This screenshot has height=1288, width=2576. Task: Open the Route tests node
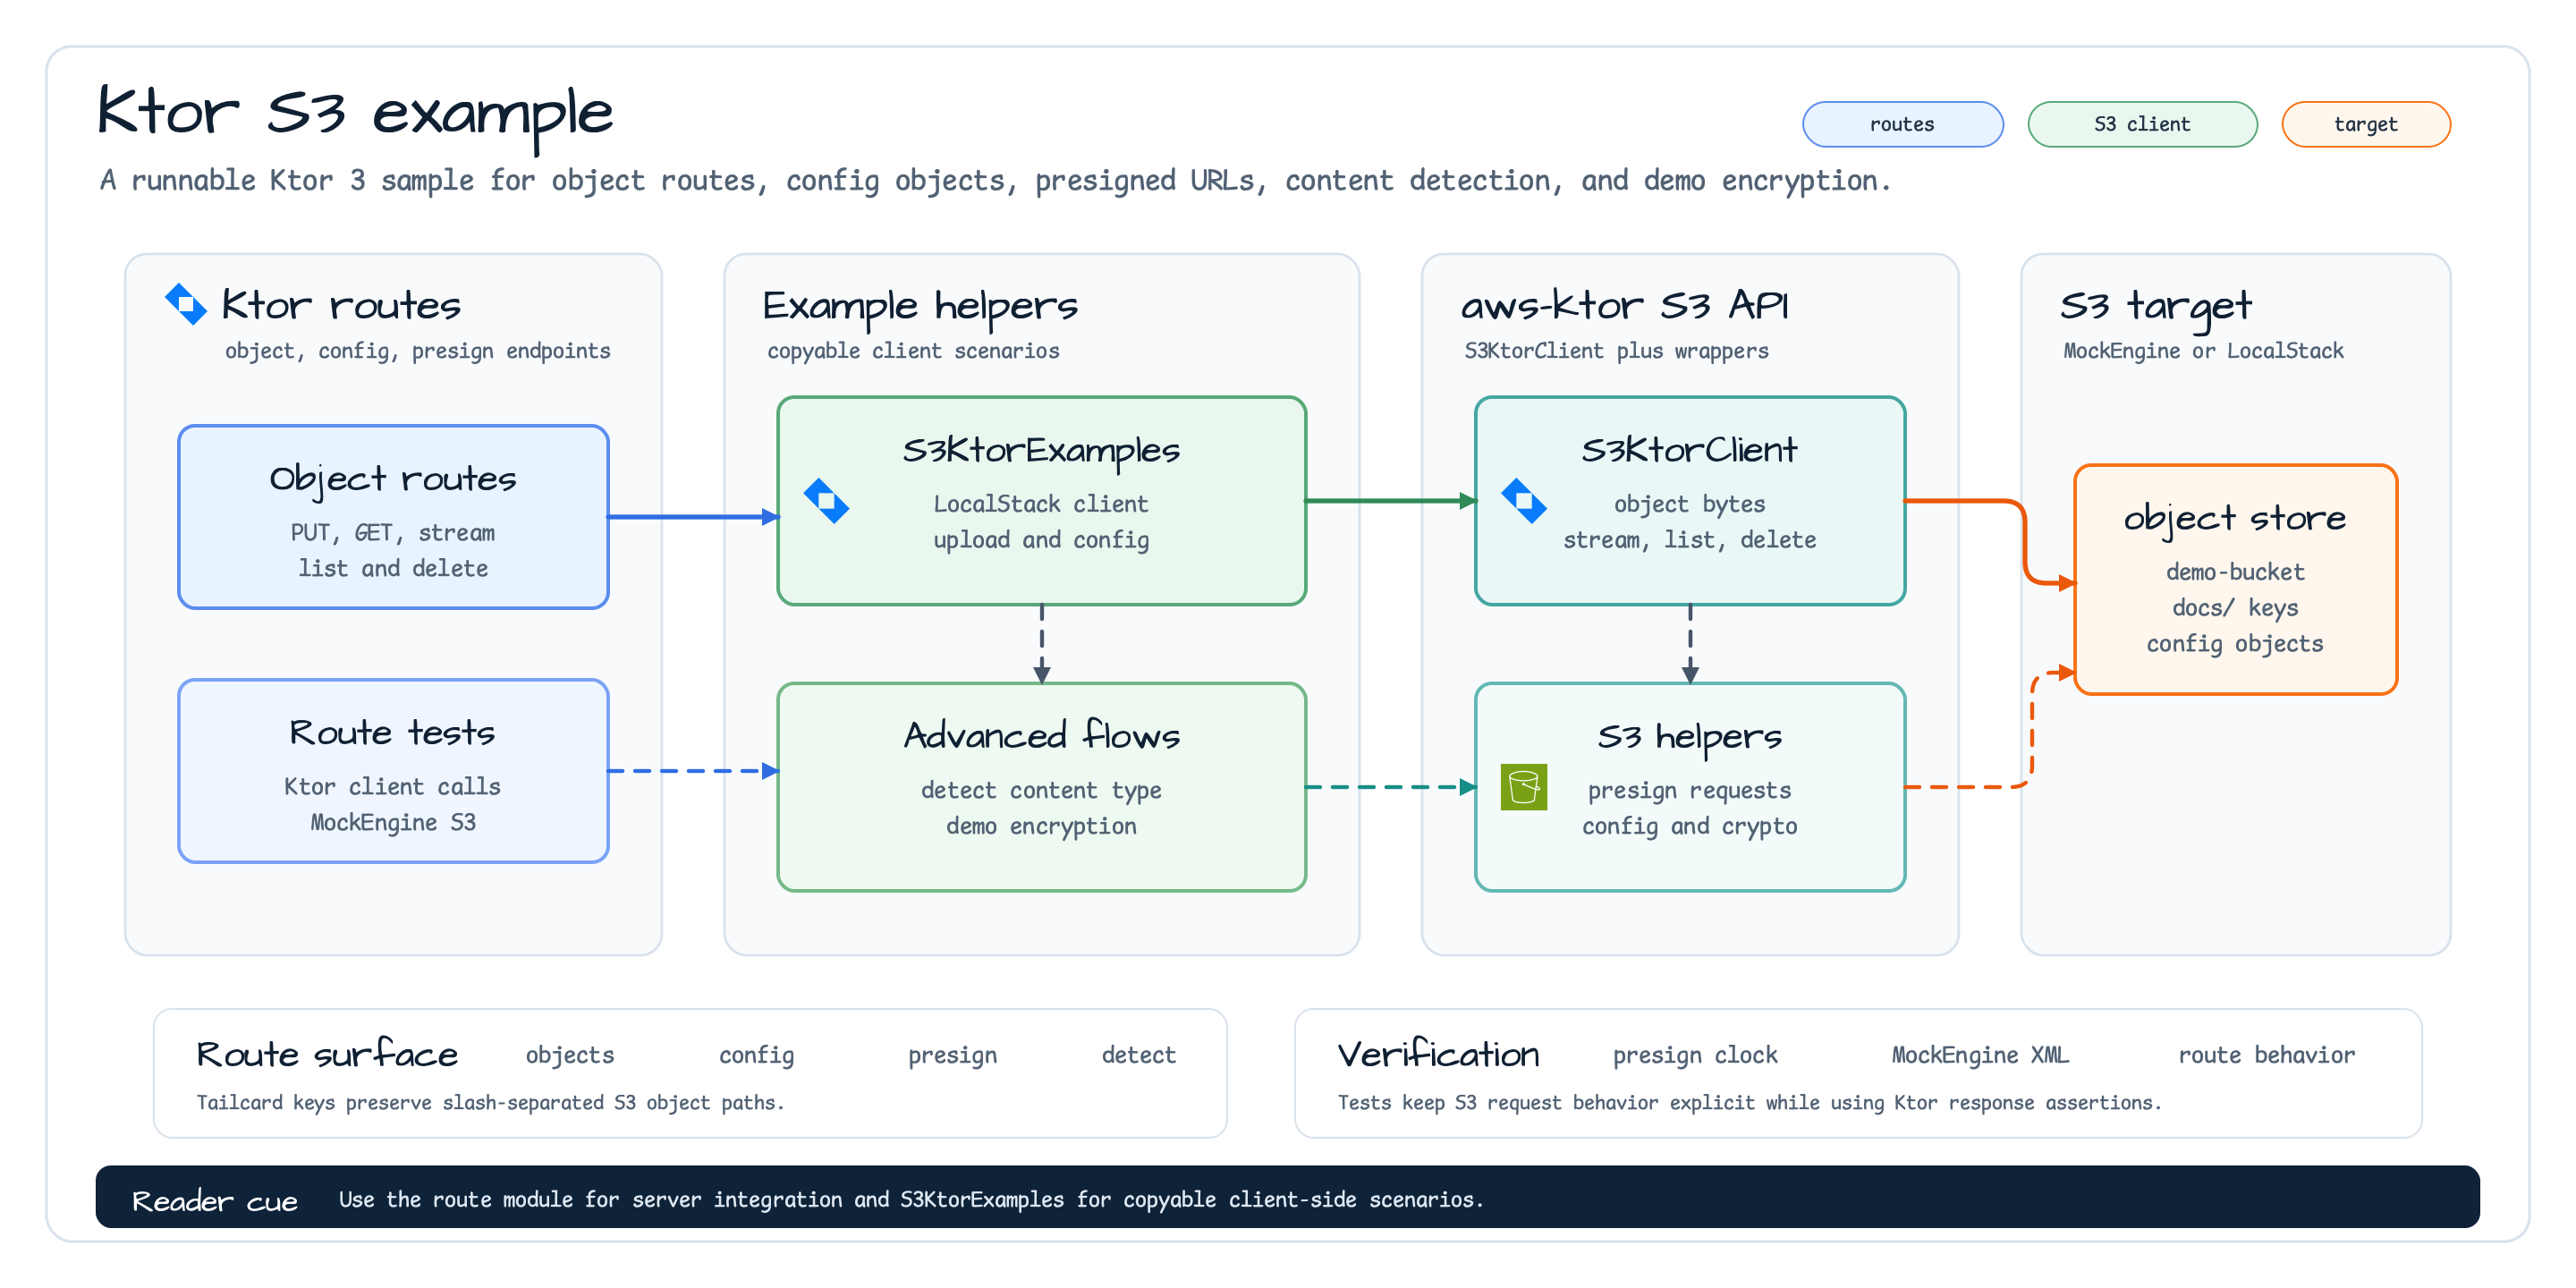pyautogui.click(x=393, y=771)
